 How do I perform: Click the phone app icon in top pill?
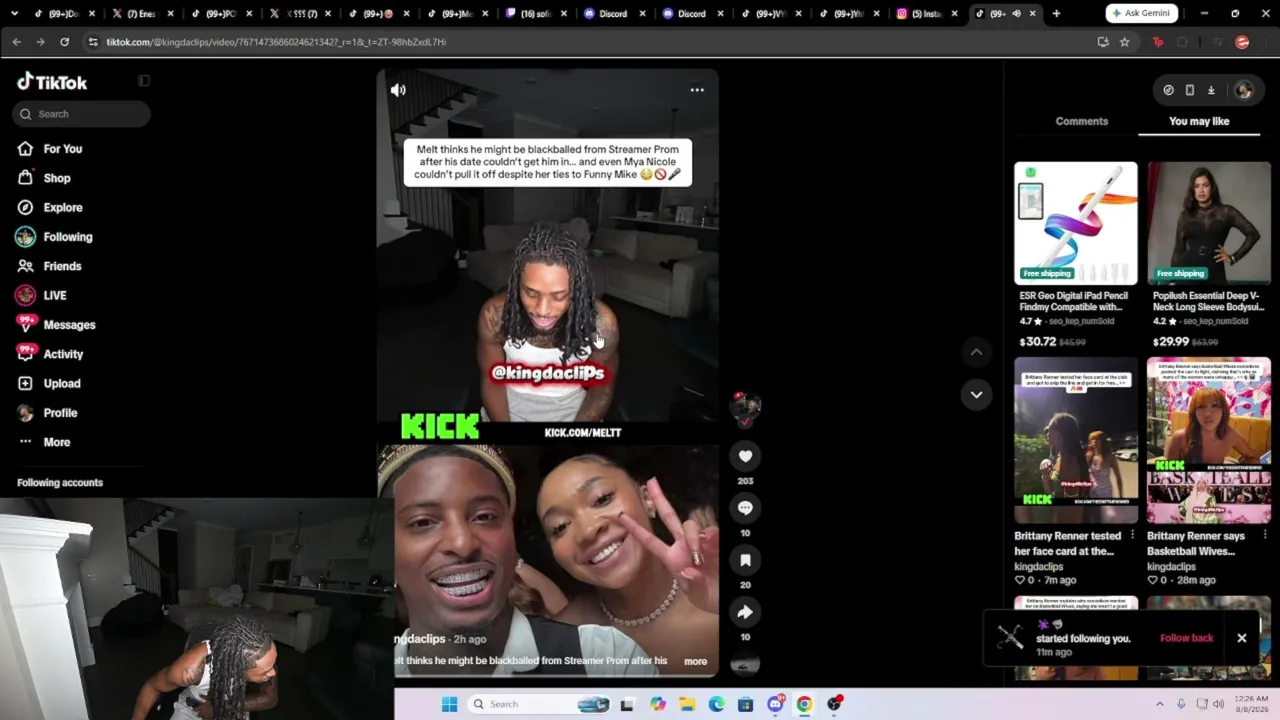tap(1189, 90)
